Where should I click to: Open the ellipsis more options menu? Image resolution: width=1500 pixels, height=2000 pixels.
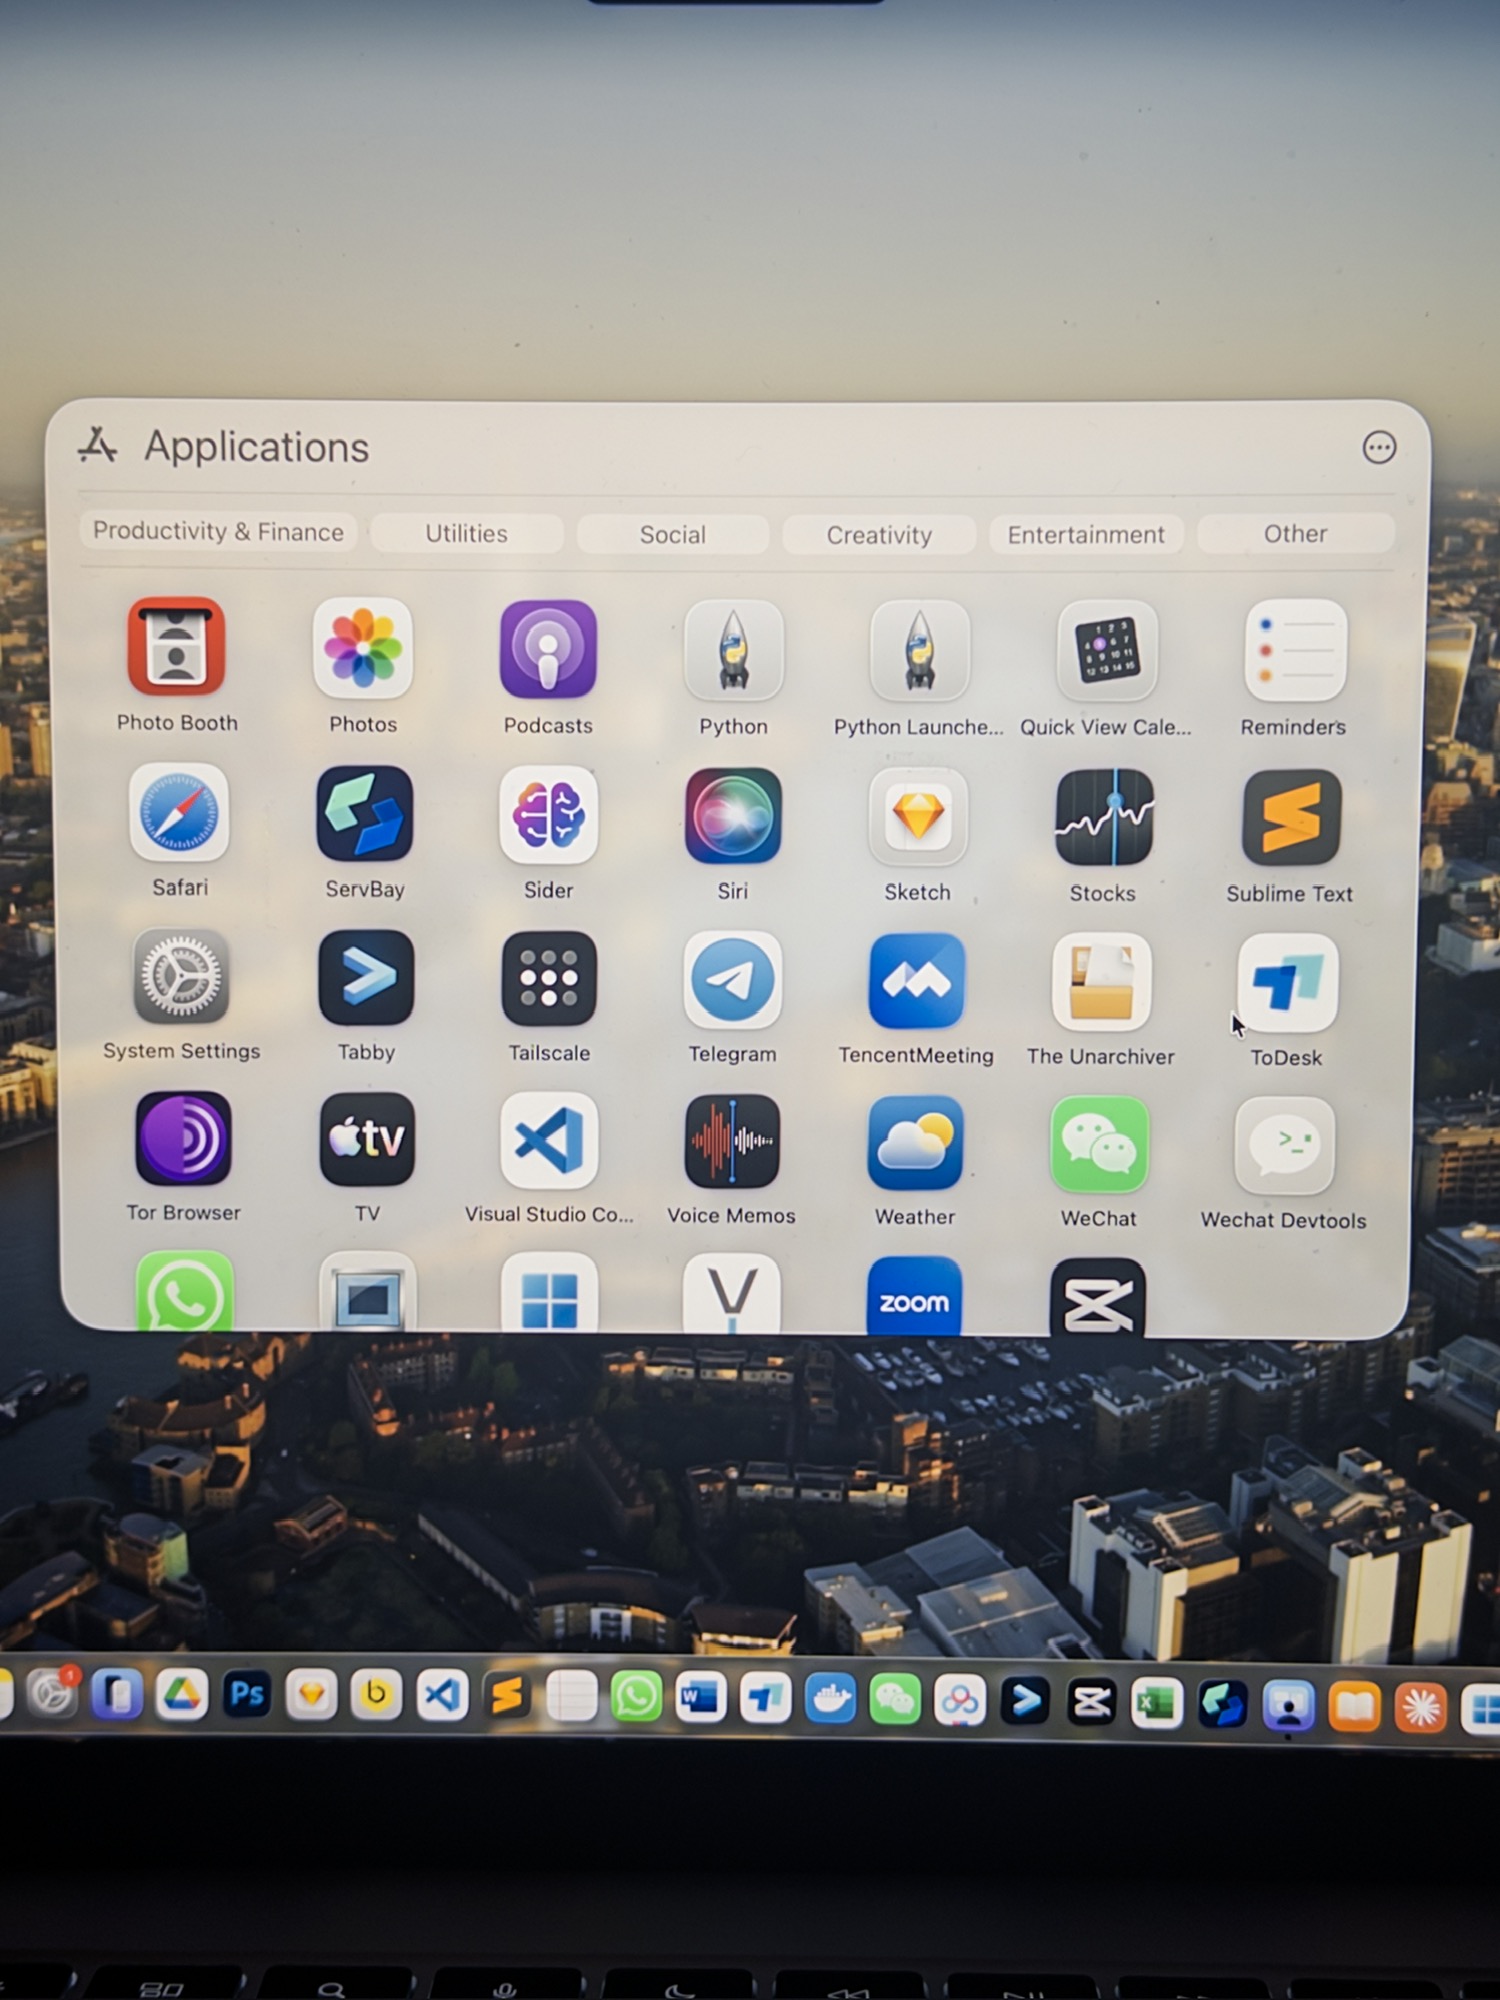pos(1378,448)
